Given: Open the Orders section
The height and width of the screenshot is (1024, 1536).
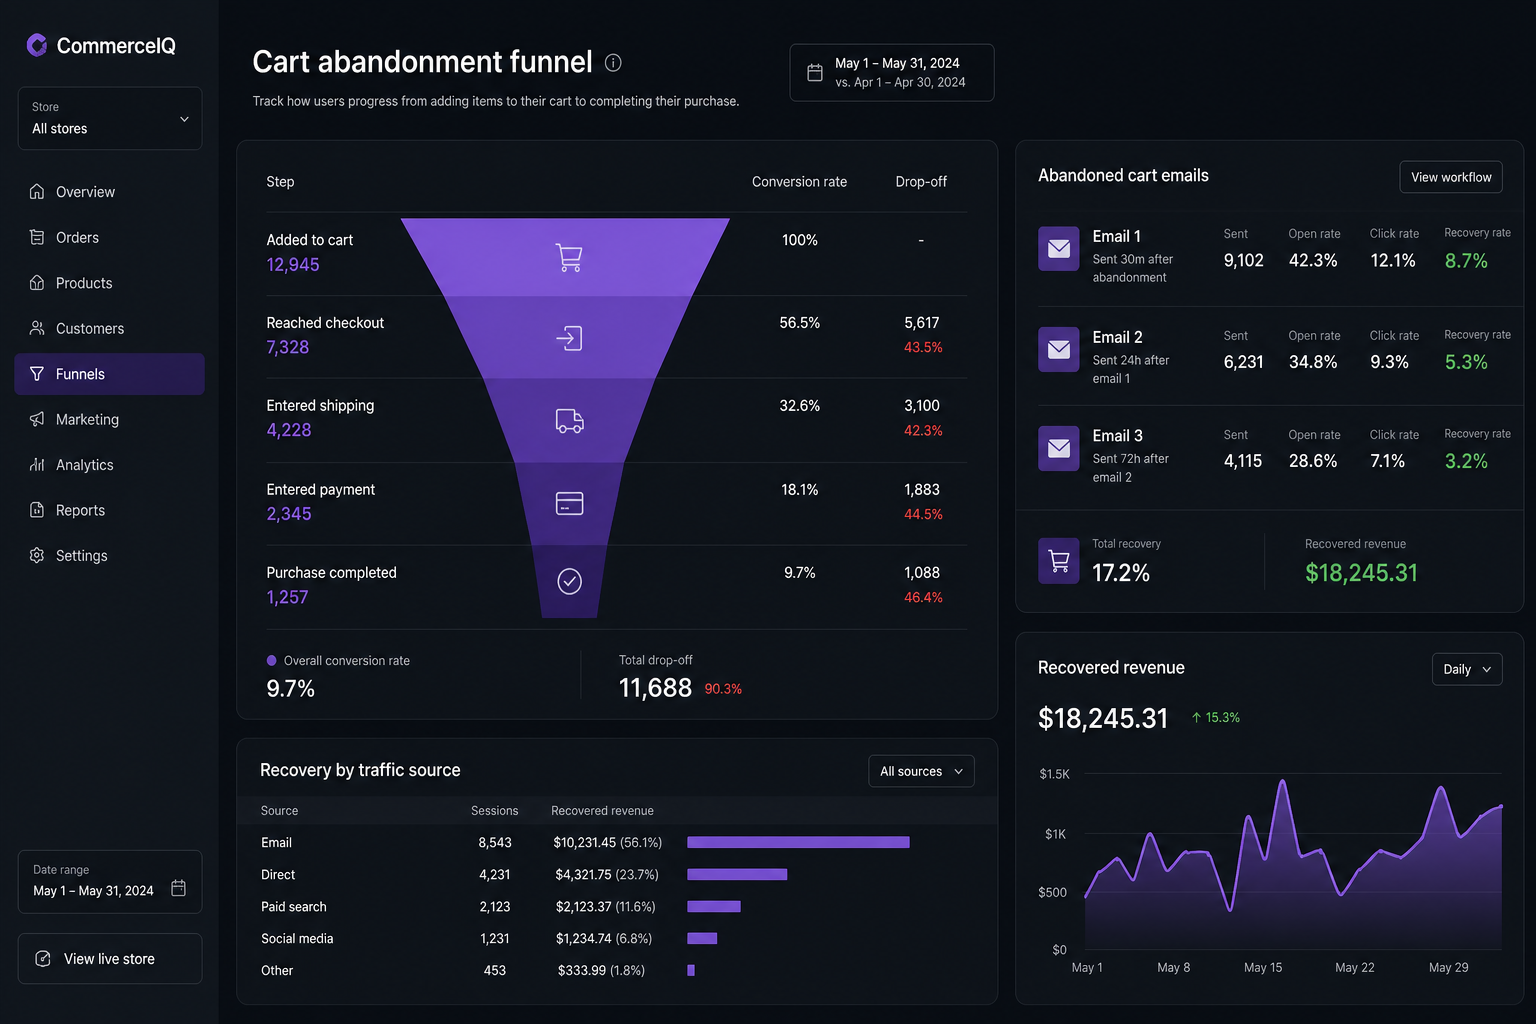Looking at the screenshot, I should coord(110,237).
